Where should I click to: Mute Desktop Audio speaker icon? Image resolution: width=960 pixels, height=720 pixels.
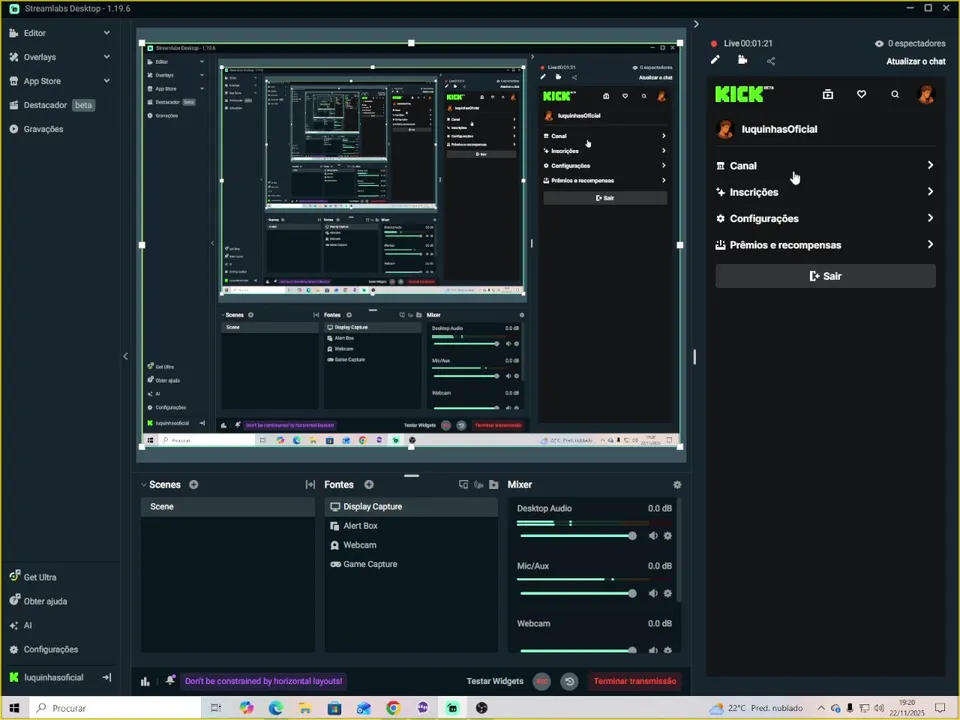tap(653, 536)
